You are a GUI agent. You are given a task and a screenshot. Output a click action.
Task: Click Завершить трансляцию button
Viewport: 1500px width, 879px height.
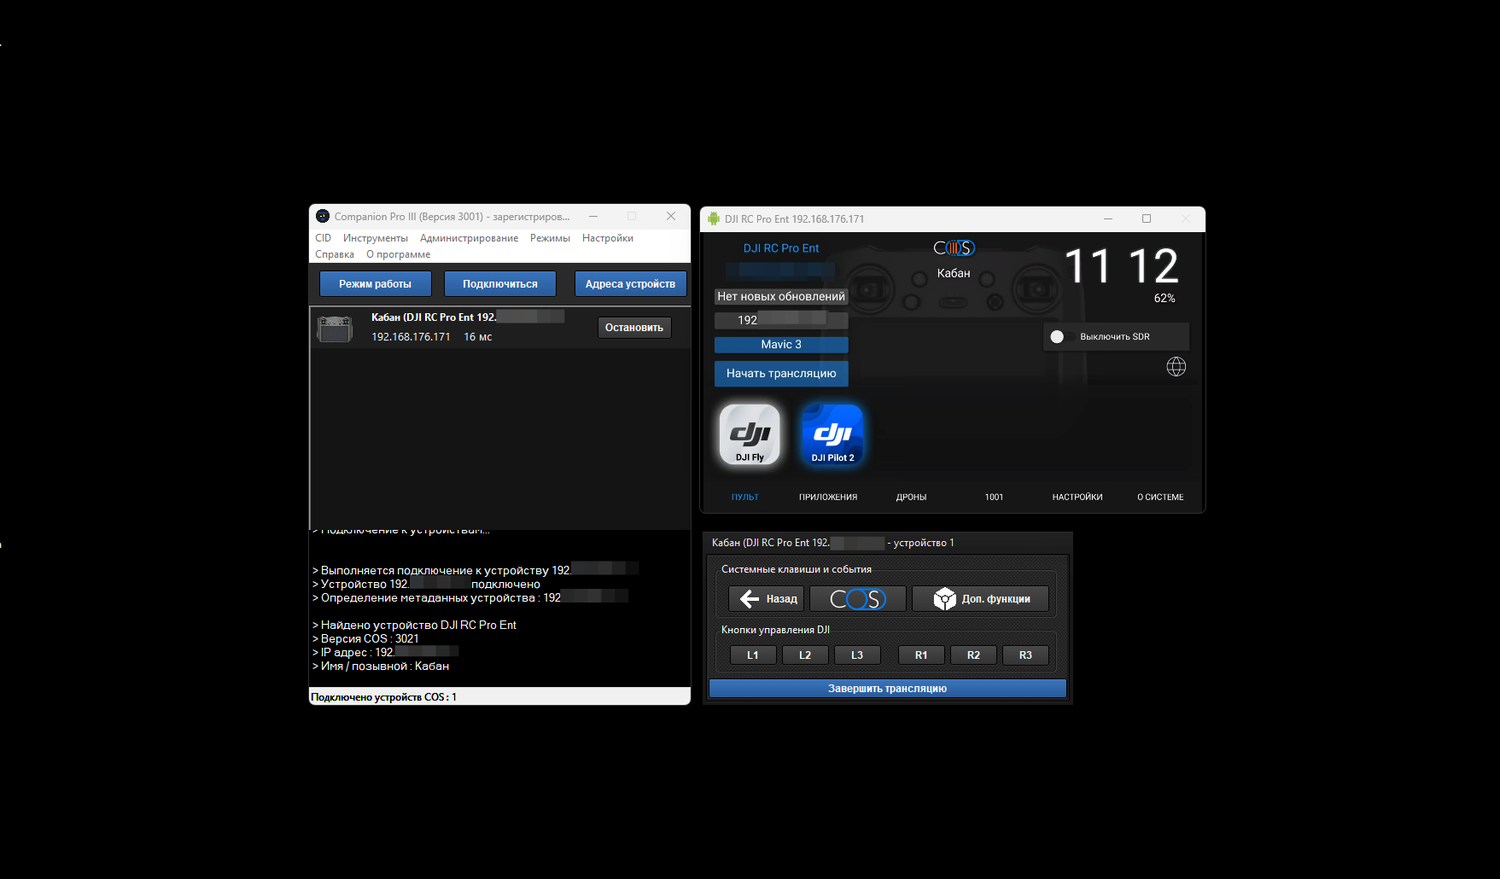click(887, 688)
